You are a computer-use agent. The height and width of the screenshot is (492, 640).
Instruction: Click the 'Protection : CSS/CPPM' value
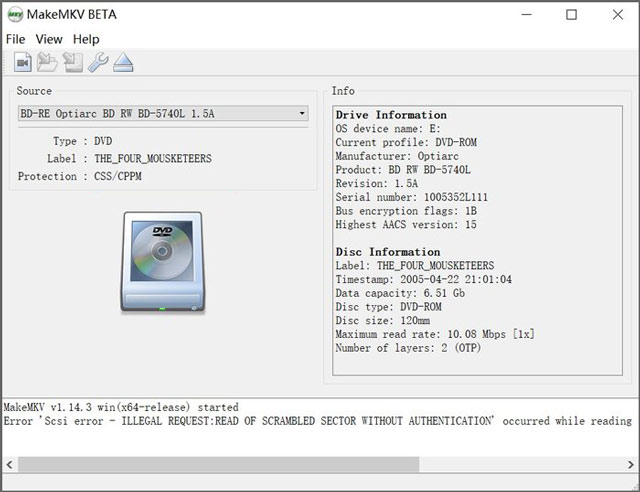pyautogui.click(x=118, y=176)
